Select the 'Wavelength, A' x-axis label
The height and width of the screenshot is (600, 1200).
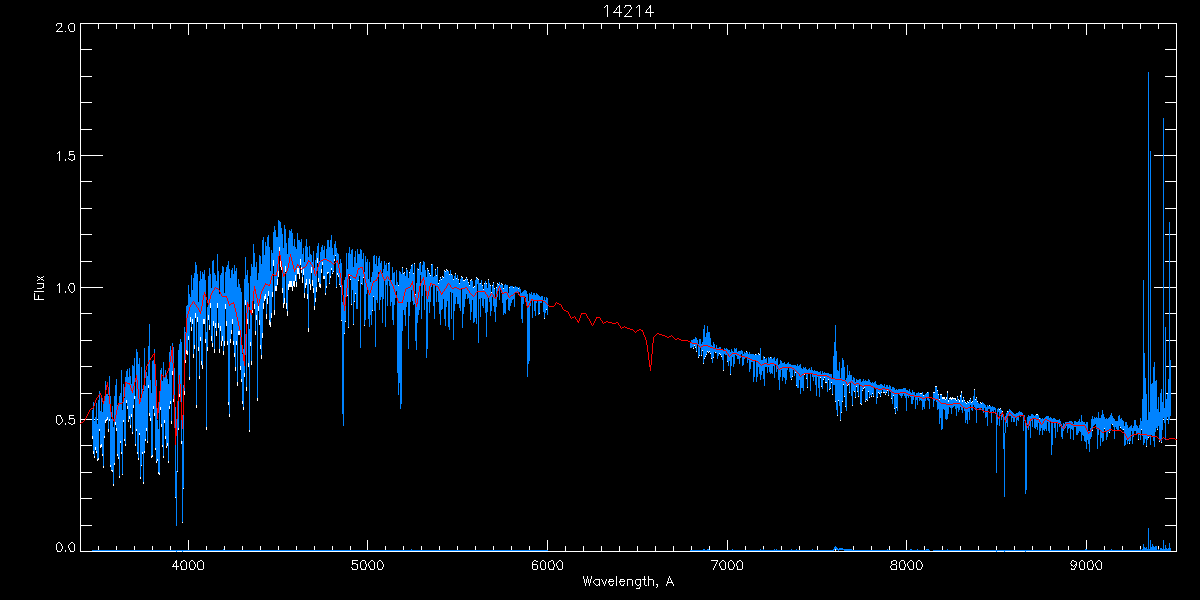coord(628,582)
